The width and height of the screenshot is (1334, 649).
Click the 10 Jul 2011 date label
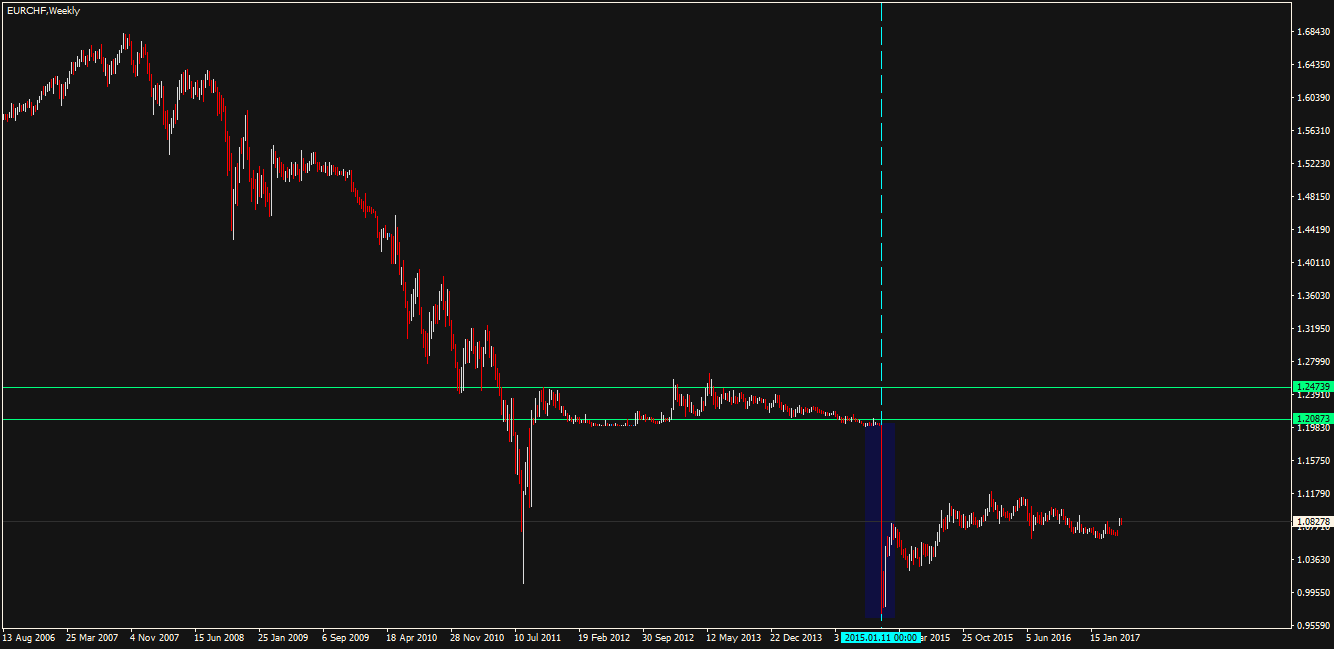pos(538,637)
